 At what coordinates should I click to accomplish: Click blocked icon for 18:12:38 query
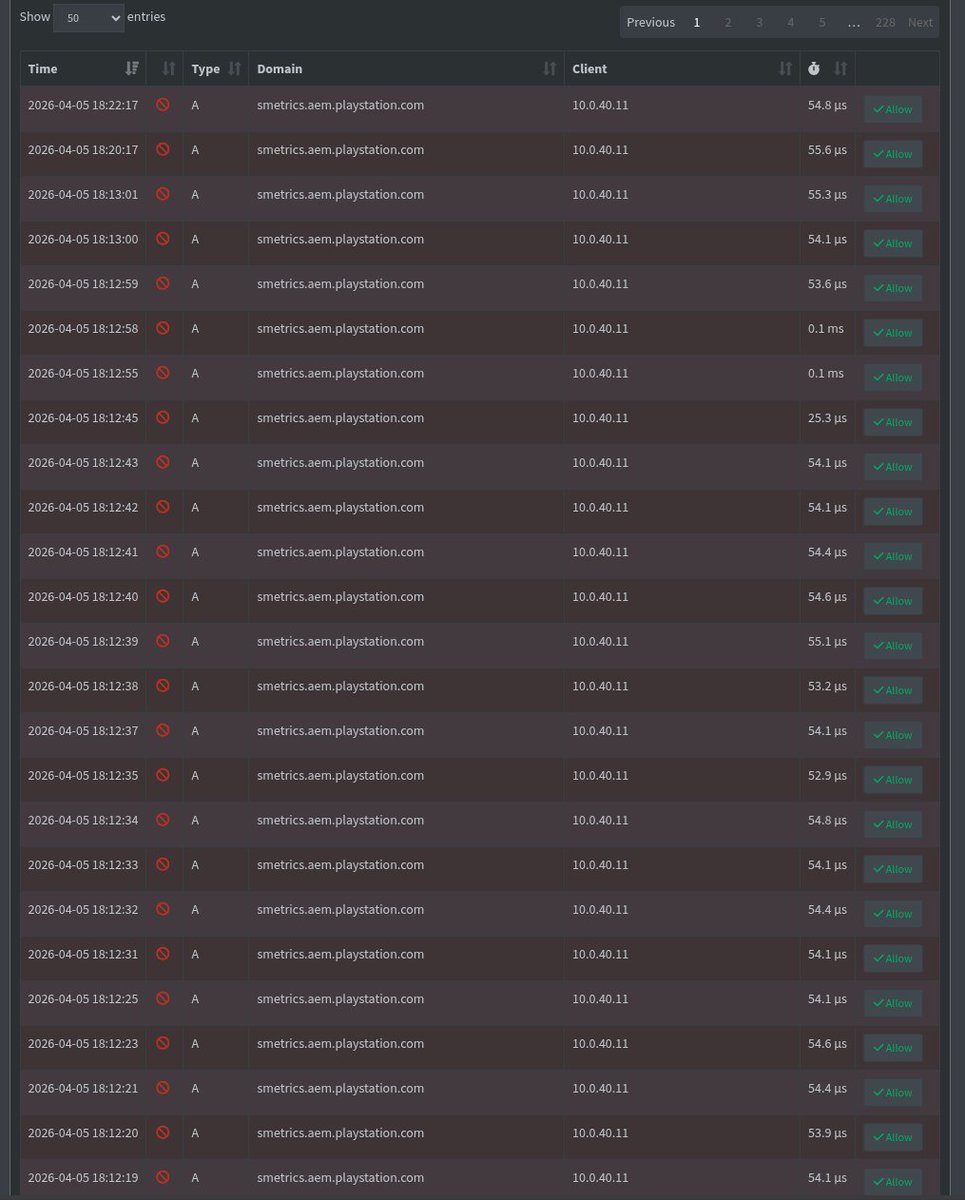pos(163,685)
